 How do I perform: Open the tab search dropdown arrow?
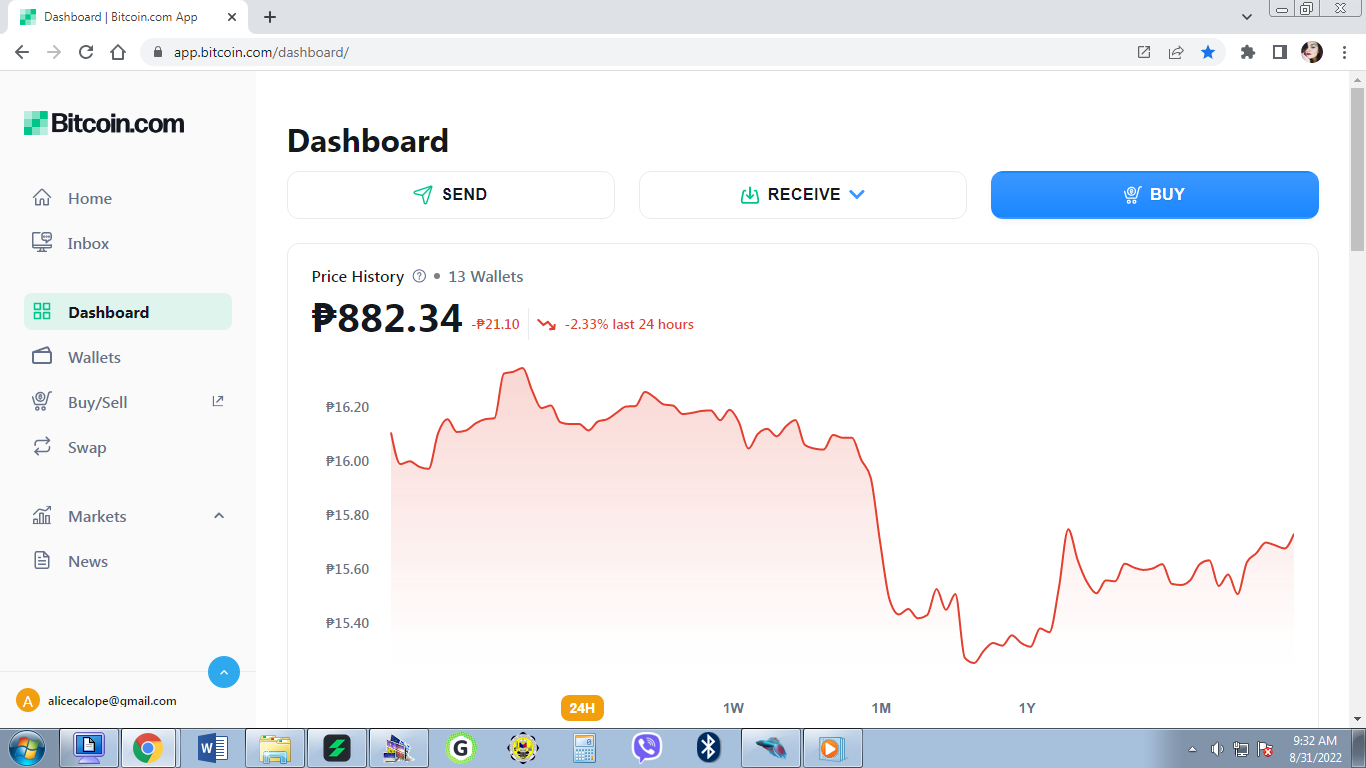[x=1247, y=17]
